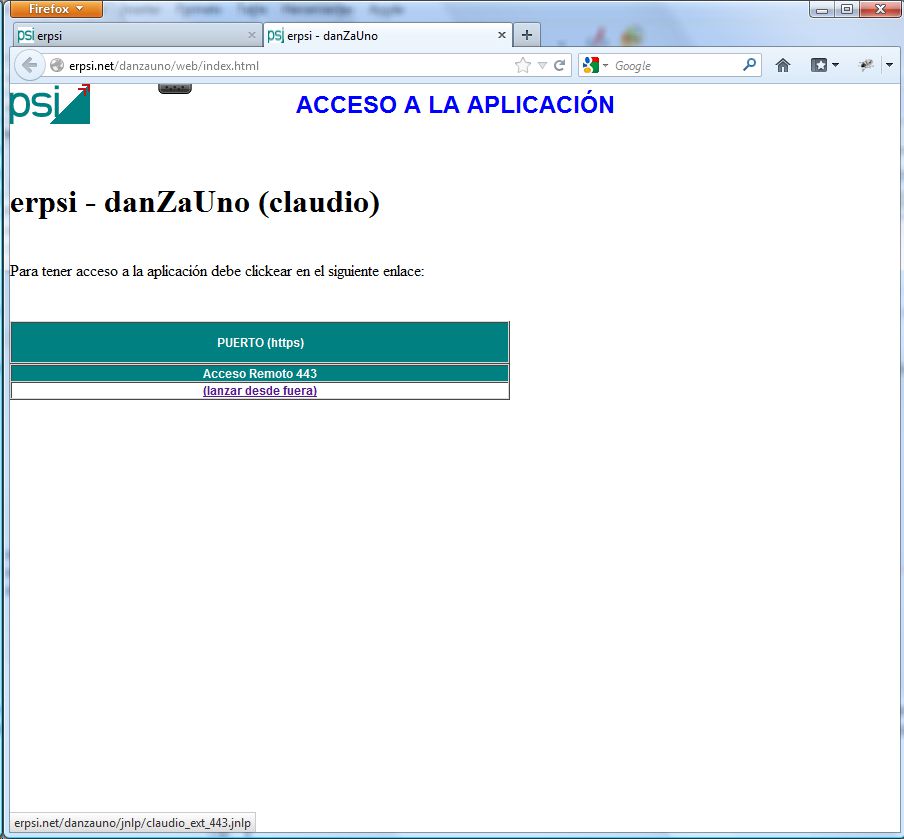Click the 'erpsi - danZaUno (claudio)' heading
904x839 pixels.
coord(195,202)
